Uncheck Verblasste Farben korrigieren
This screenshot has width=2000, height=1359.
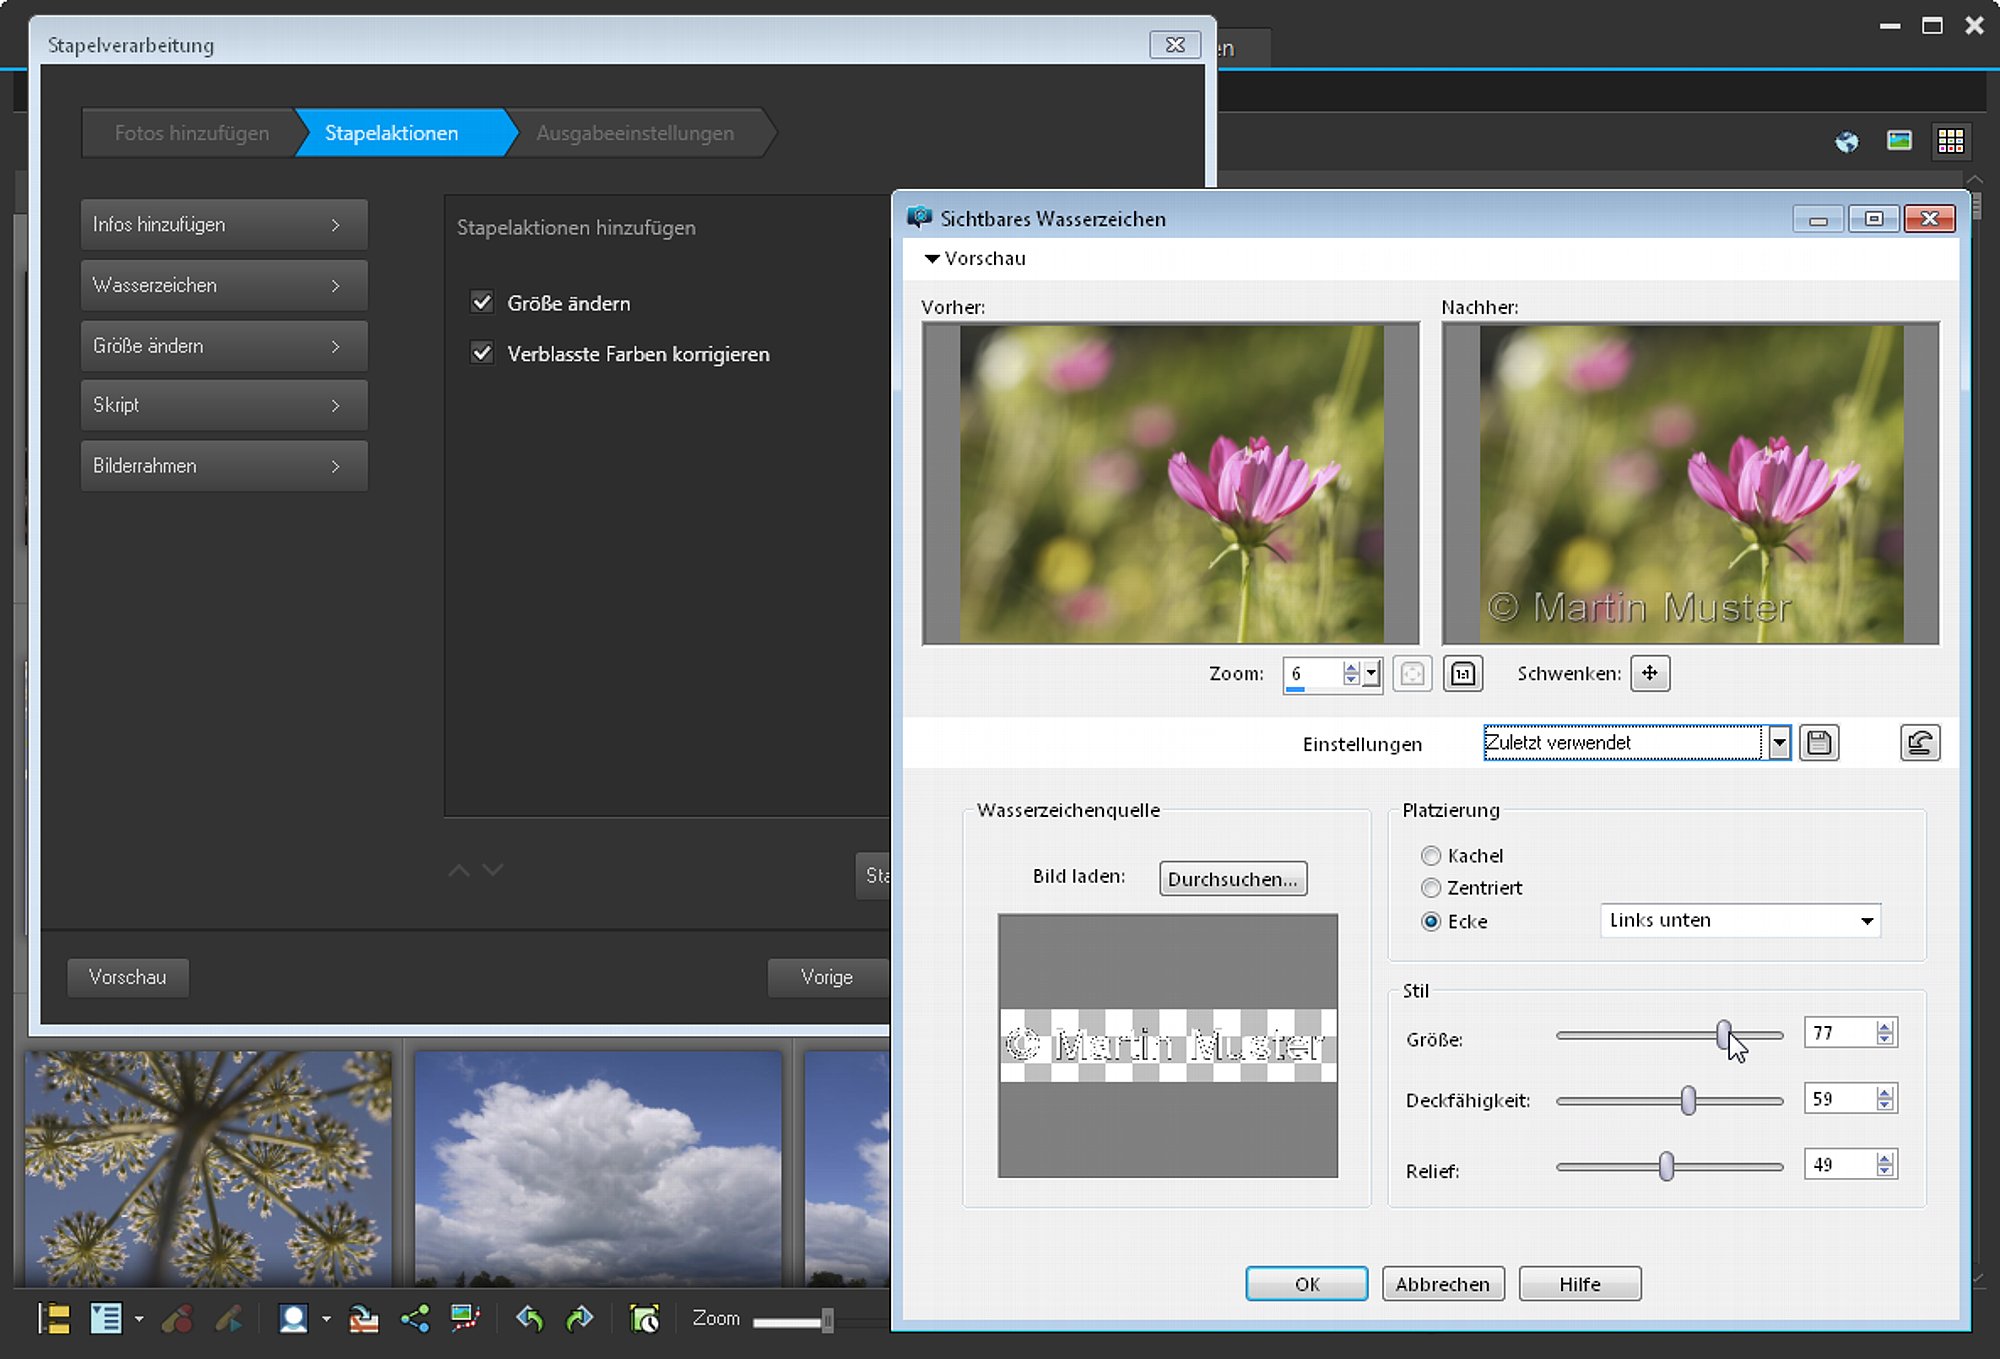482,353
